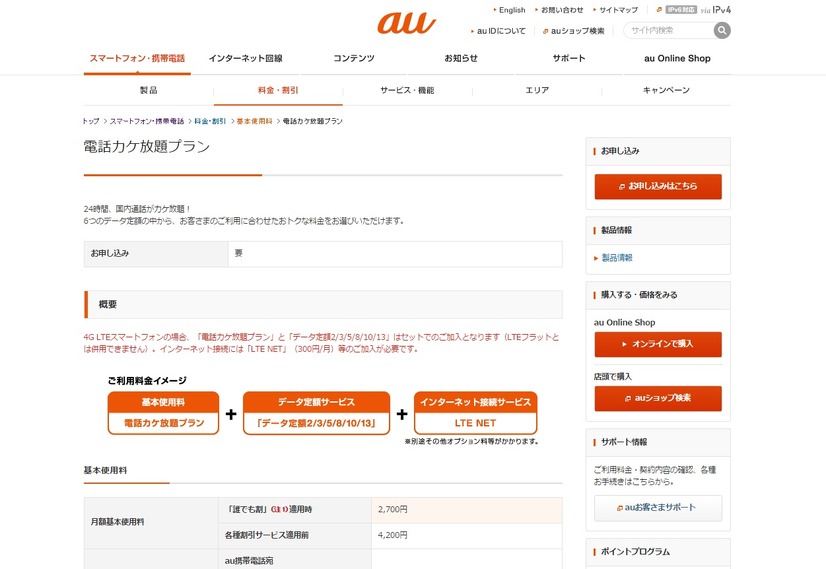
Task: Click the スマートフォン・携帯電話 breadcrumb
Action: [x=146, y=121]
